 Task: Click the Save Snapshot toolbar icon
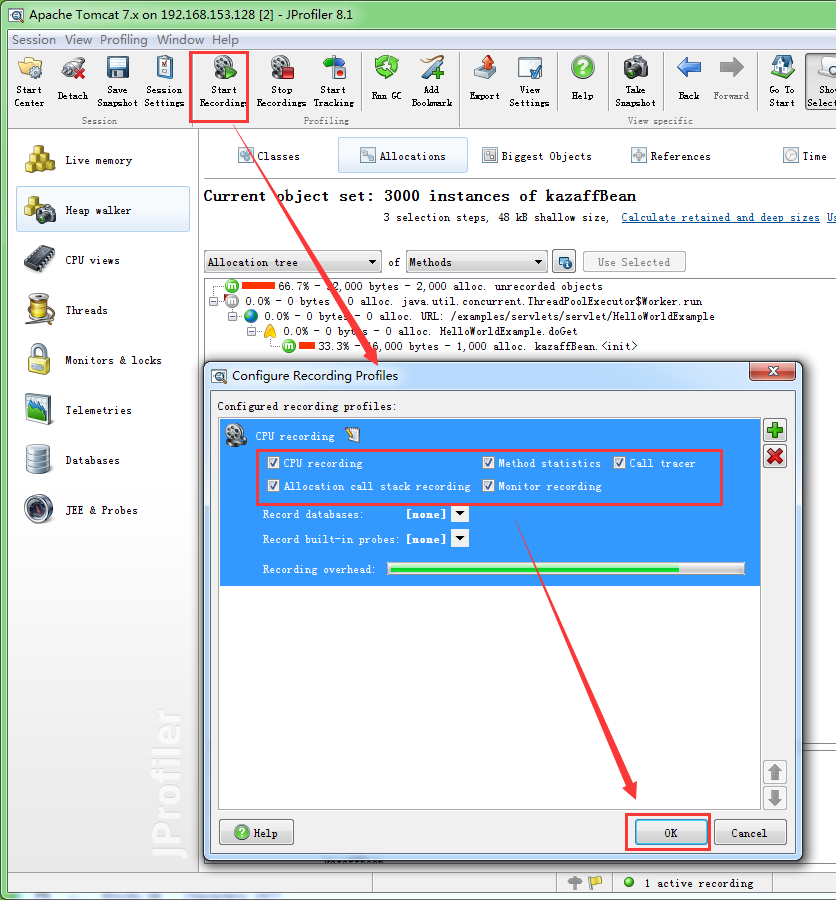pos(117,82)
